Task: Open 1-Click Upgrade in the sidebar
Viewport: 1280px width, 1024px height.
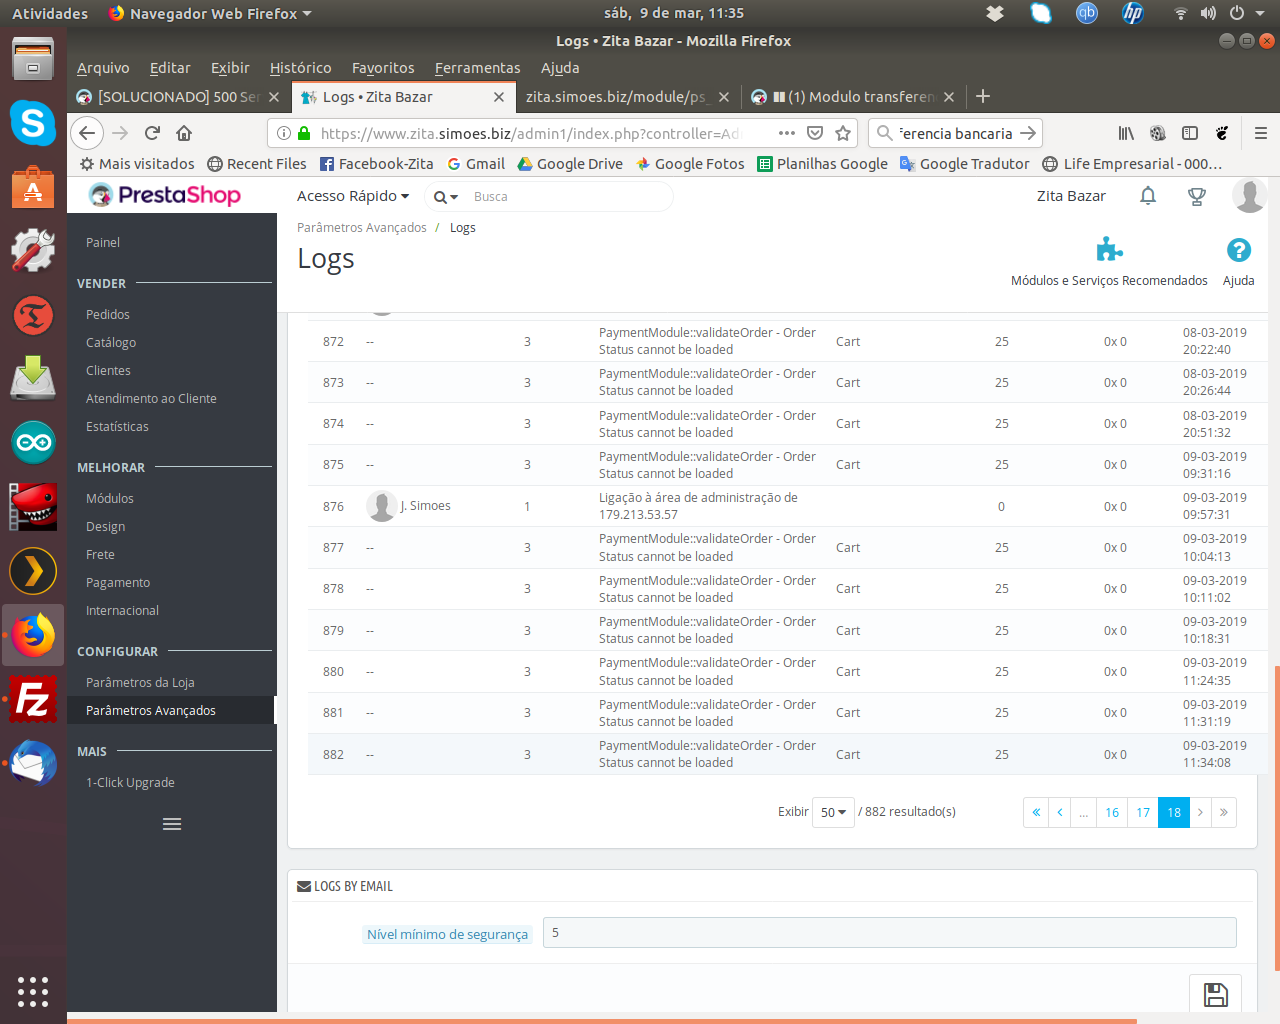Action: tap(130, 782)
